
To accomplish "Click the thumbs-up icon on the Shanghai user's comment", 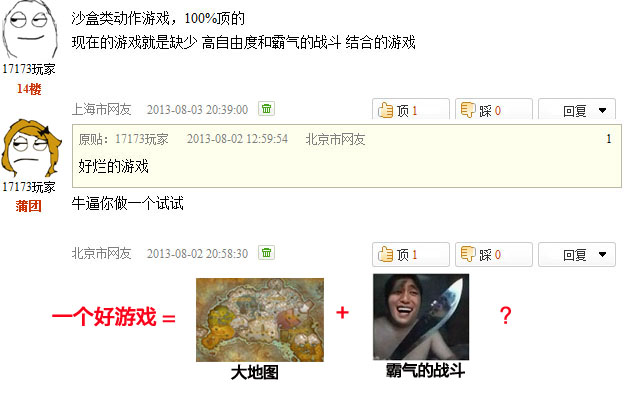I will click(385, 110).
